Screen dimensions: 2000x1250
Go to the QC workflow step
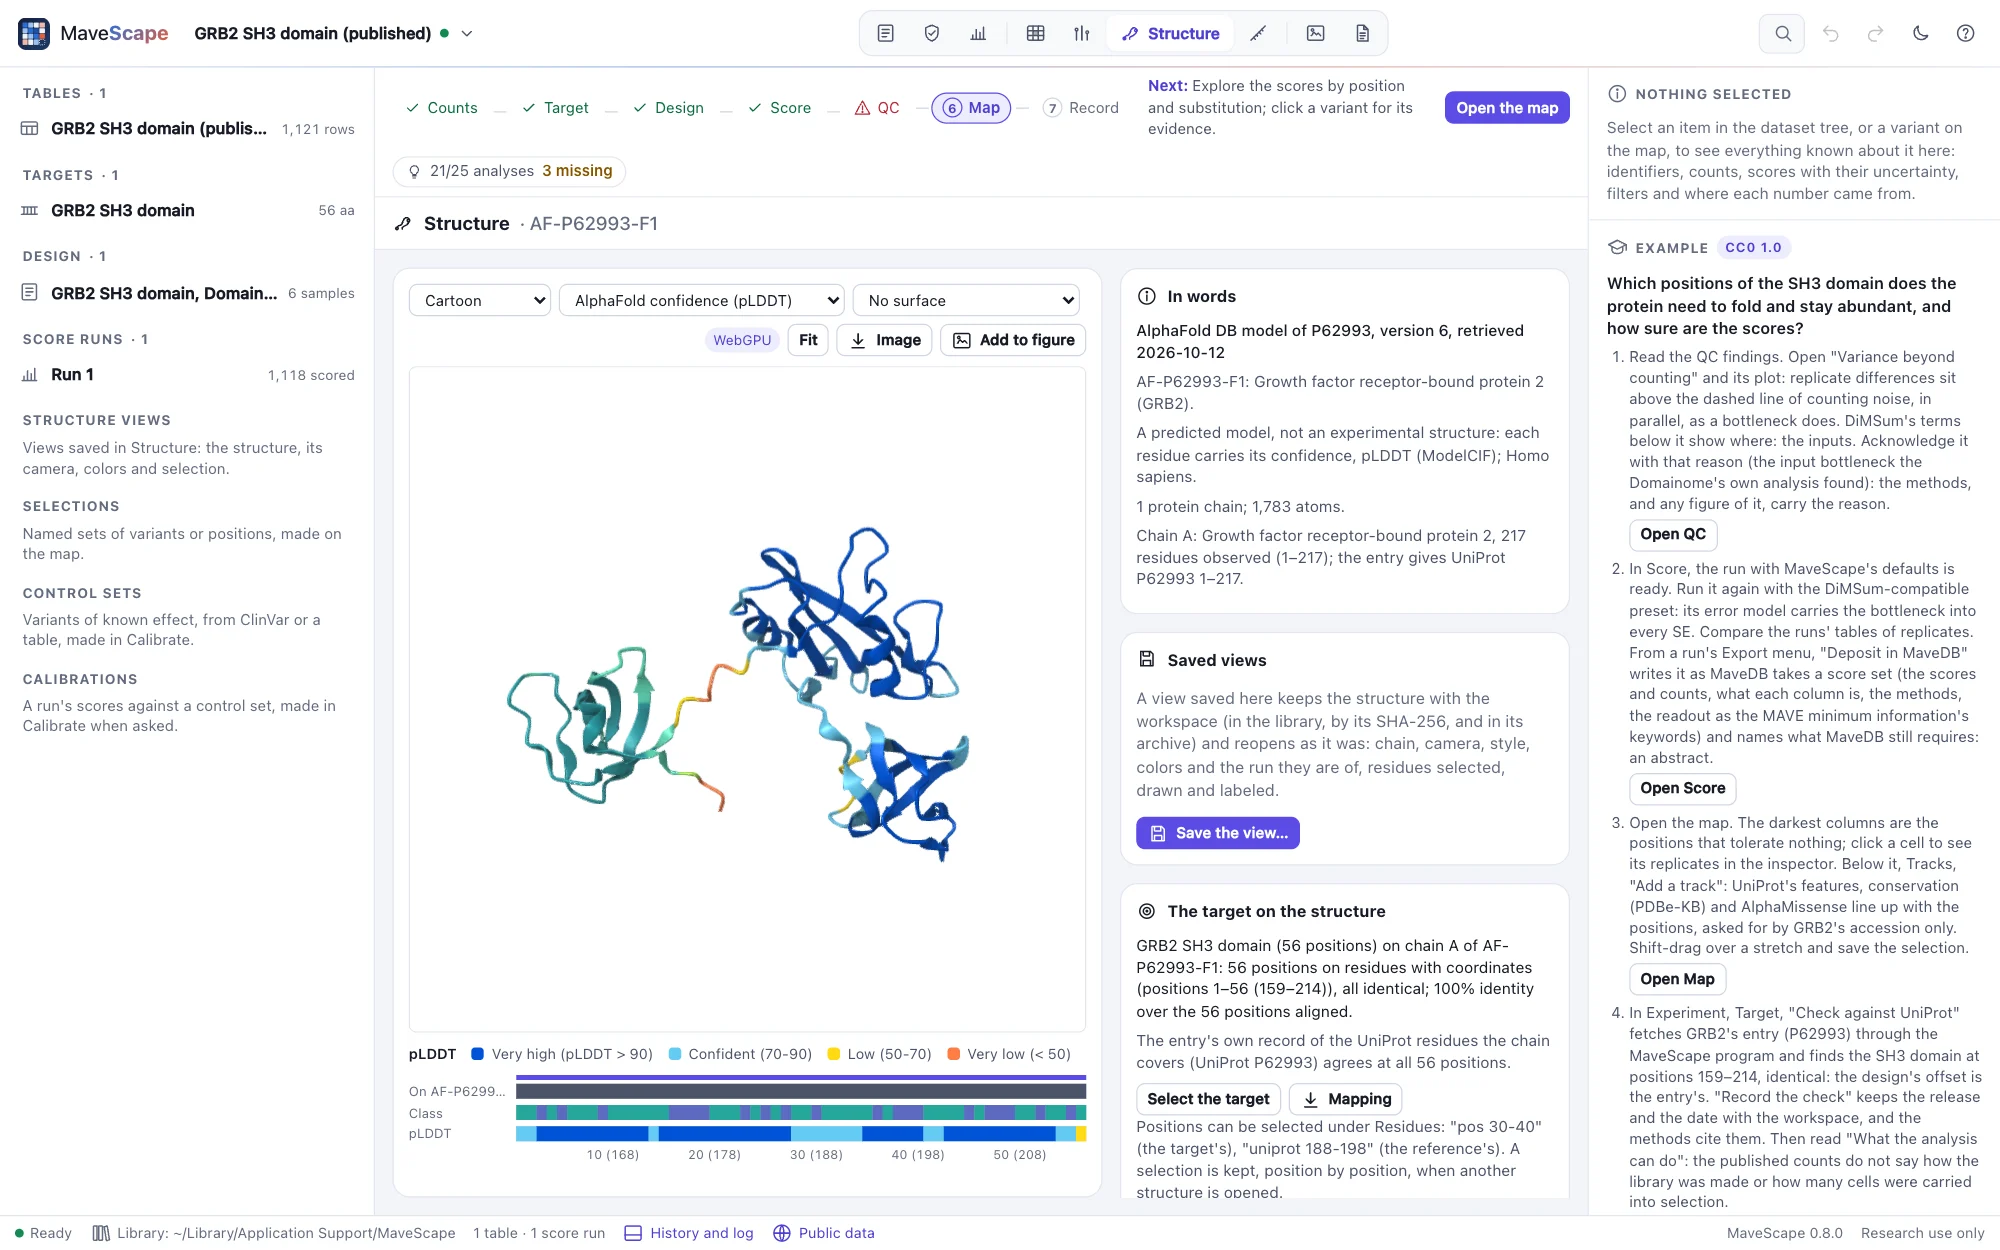(877, 108)
